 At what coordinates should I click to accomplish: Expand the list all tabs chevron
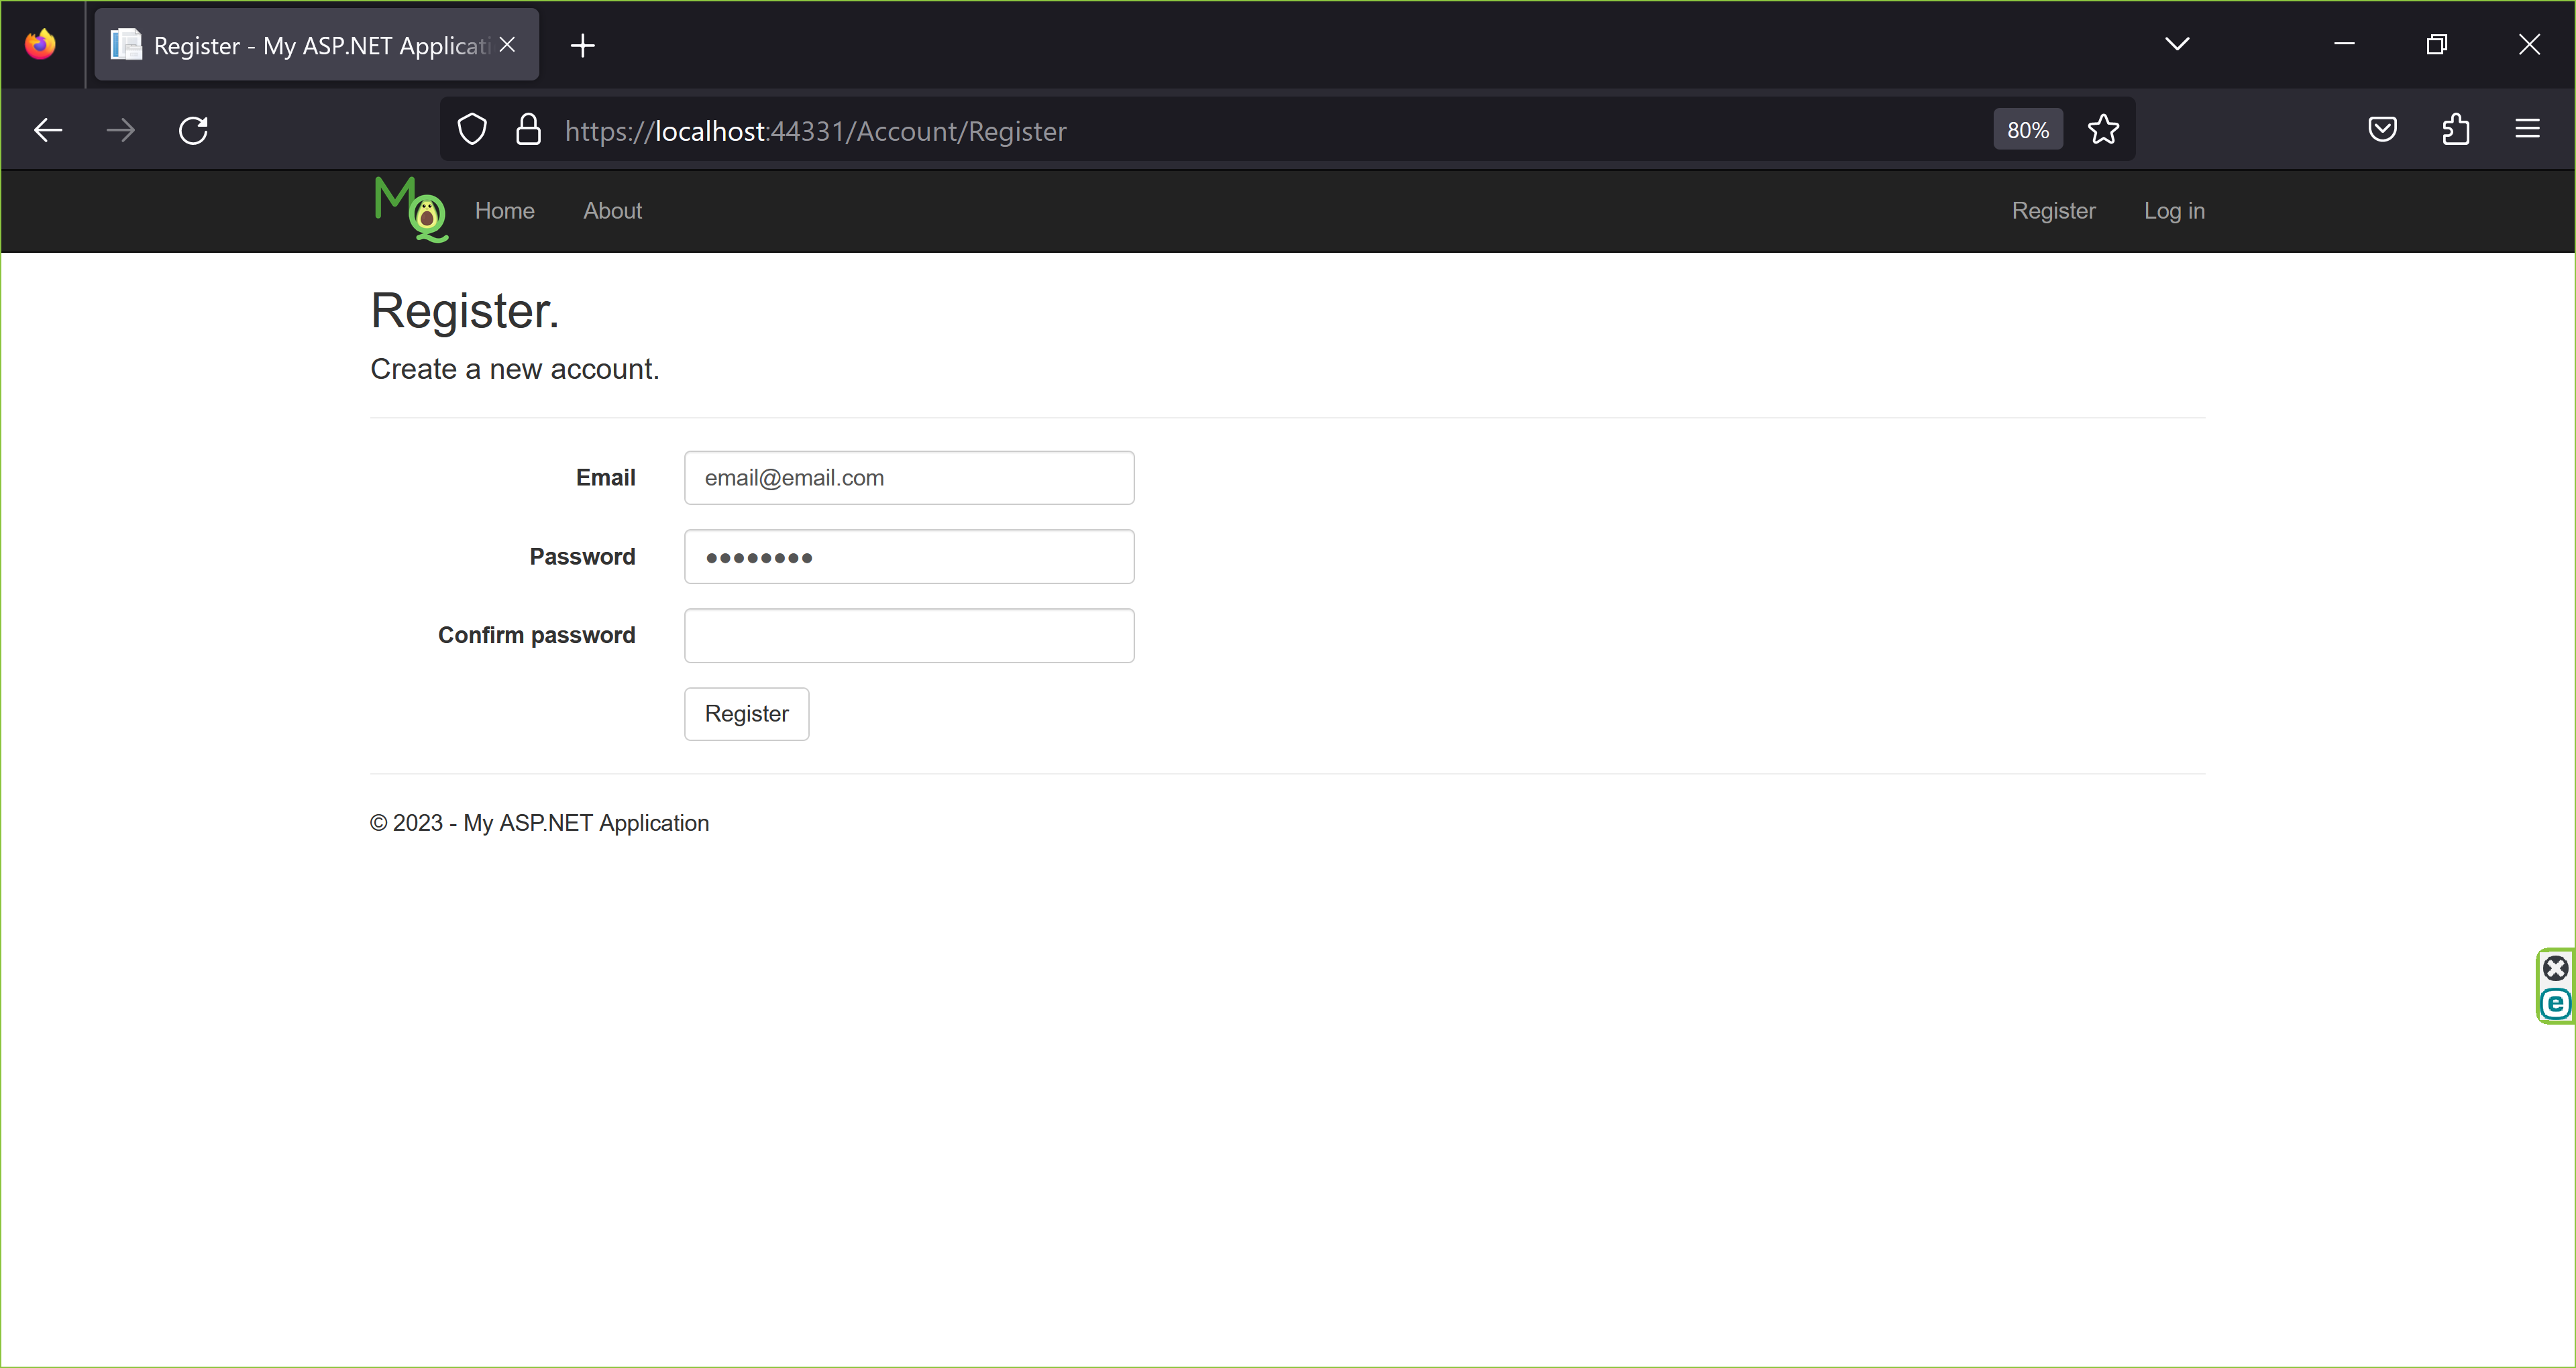[2177, 44]
